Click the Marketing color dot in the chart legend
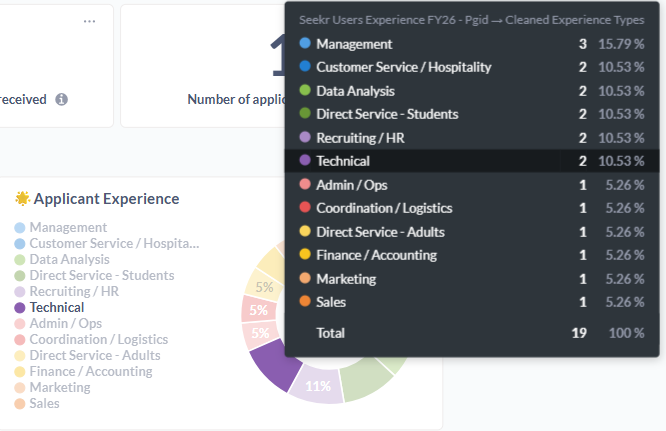 (20, 388)
